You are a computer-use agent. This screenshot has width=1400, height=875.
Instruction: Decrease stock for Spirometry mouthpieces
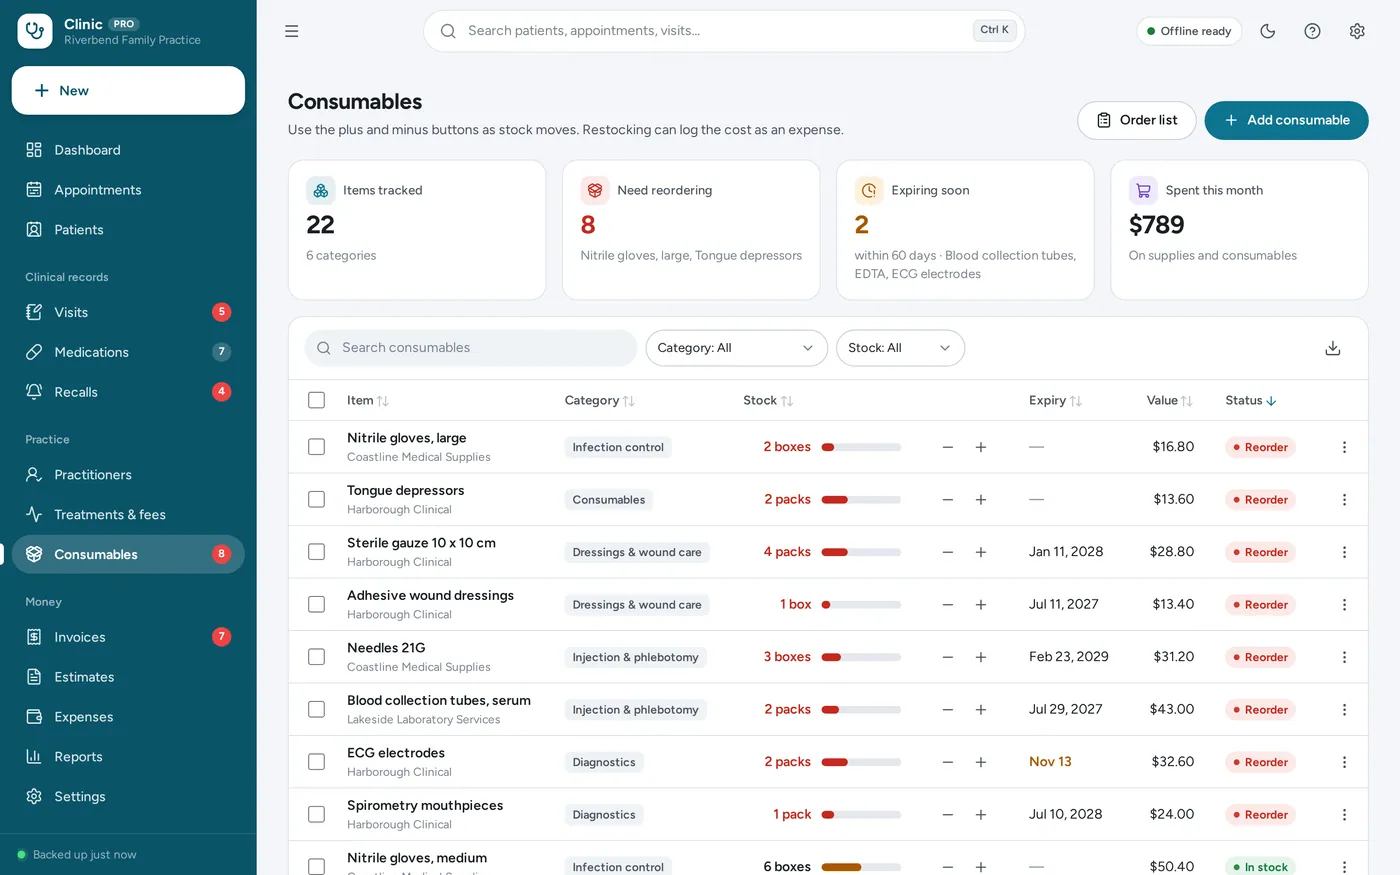coord(948,815)
